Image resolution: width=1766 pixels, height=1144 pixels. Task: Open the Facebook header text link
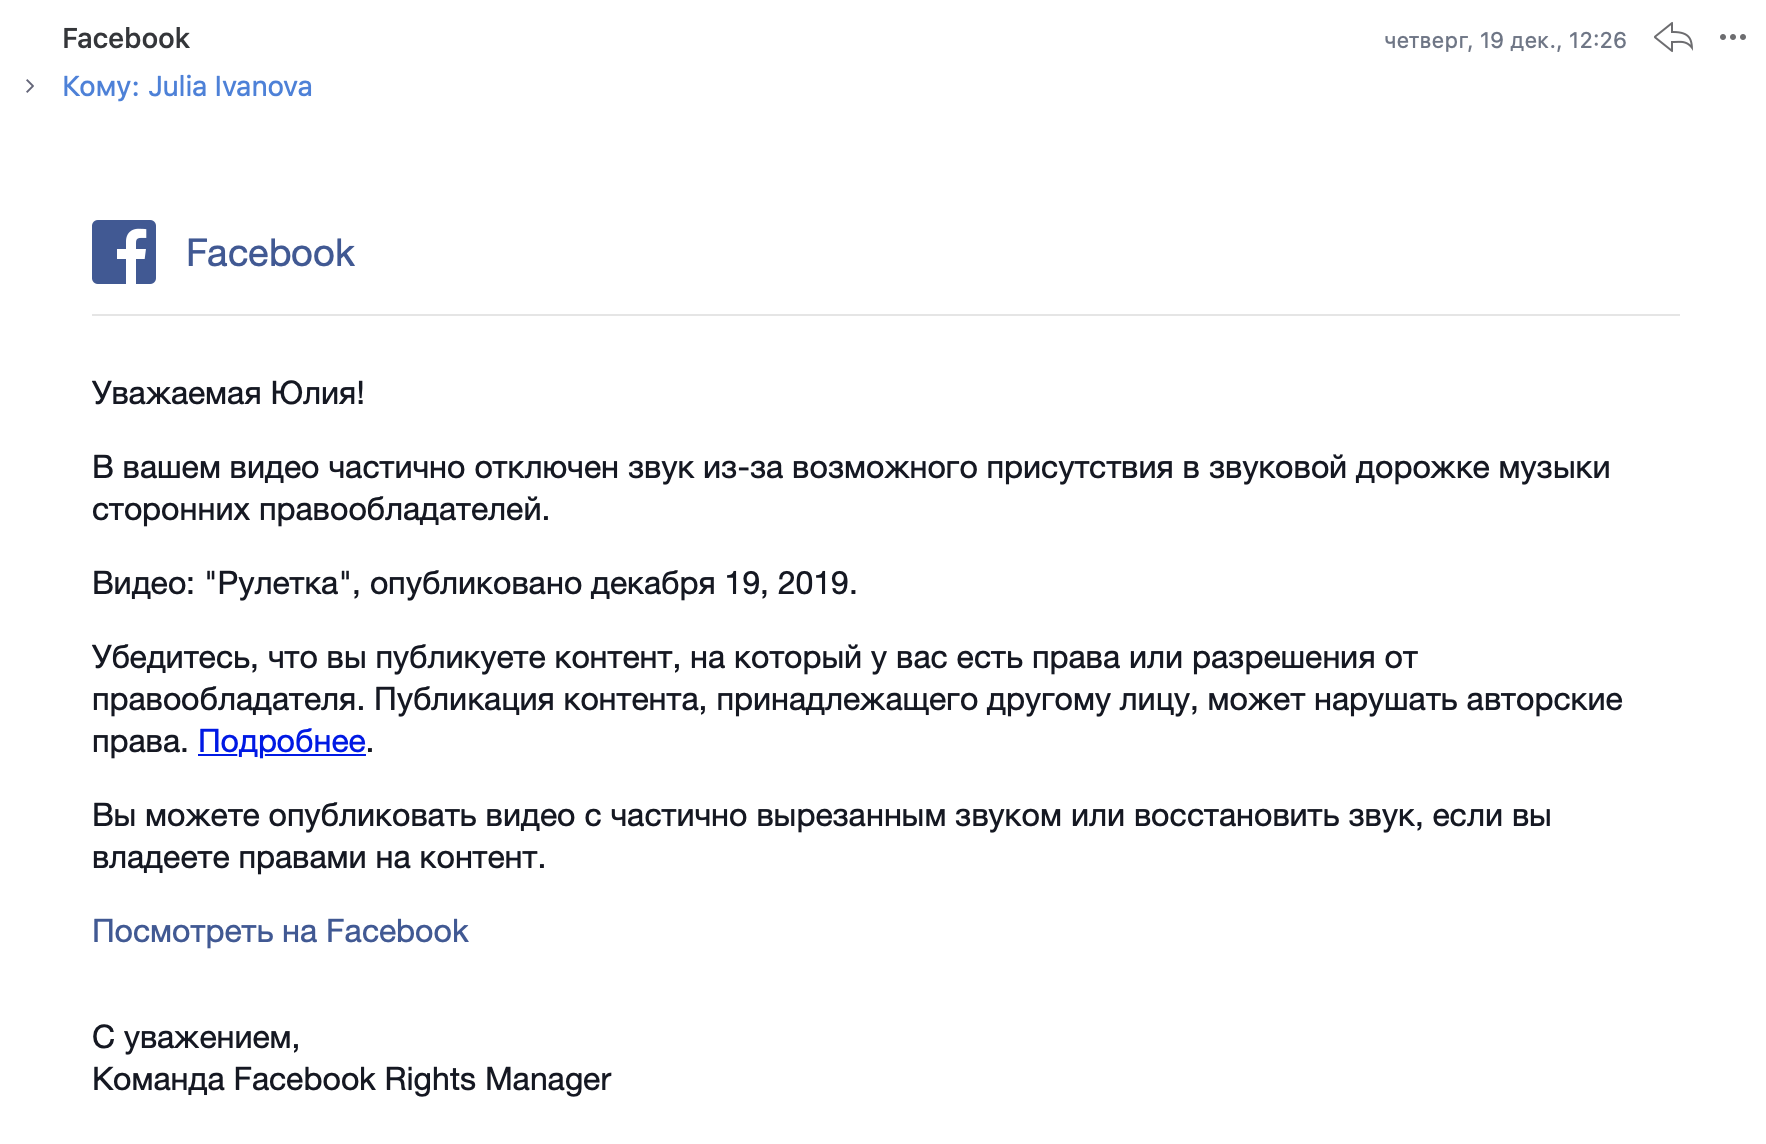[270, 253]
